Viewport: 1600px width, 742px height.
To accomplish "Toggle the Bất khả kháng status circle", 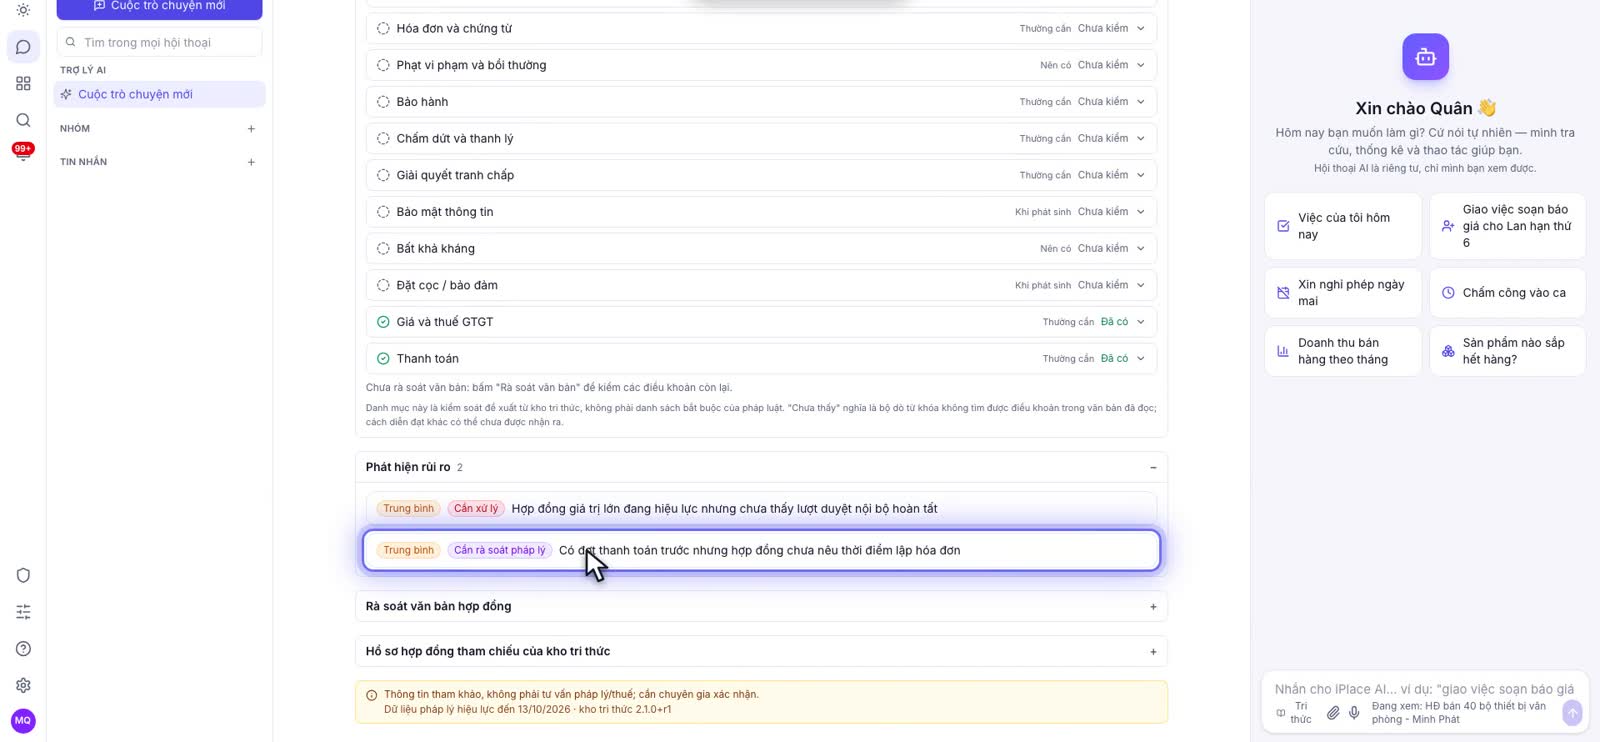I will click(x=383, y=249).
